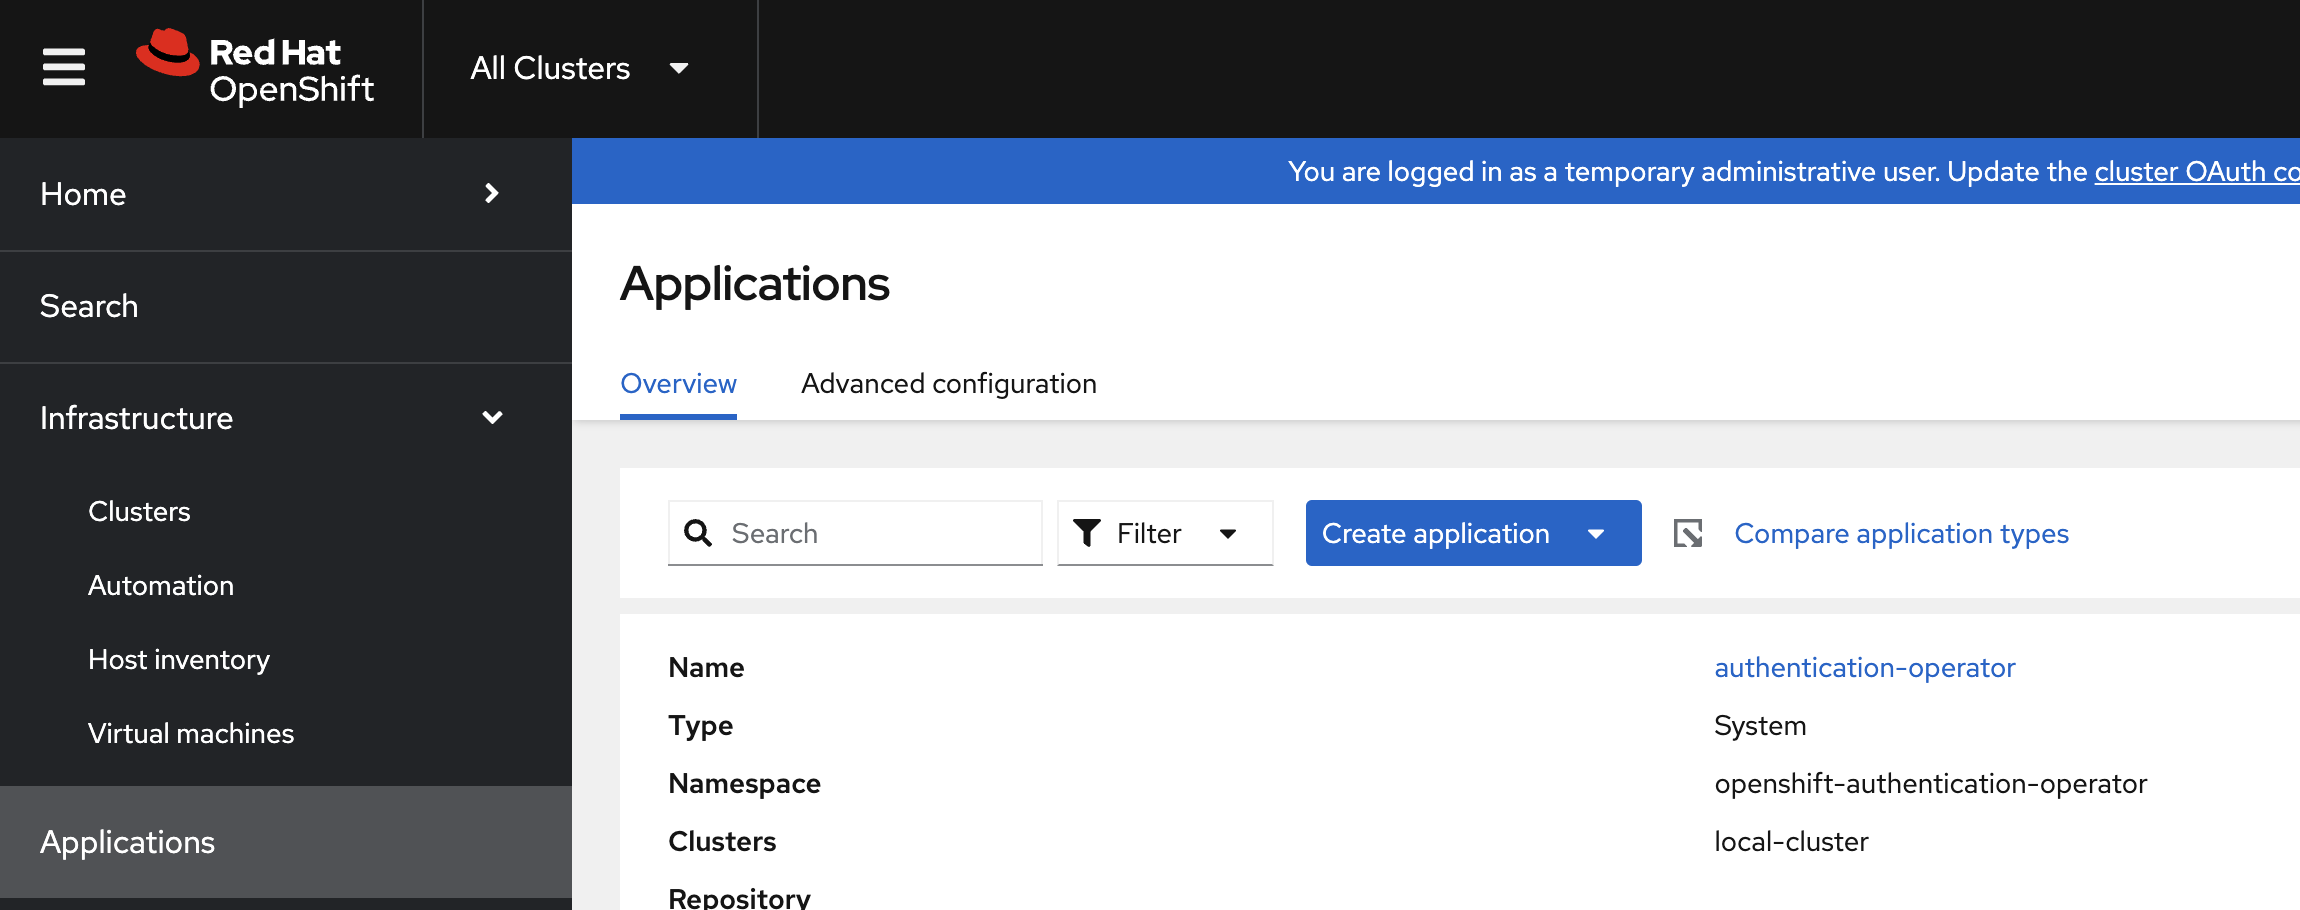Click into the applications Search field
2300x910 pixels.
[880, 533]
